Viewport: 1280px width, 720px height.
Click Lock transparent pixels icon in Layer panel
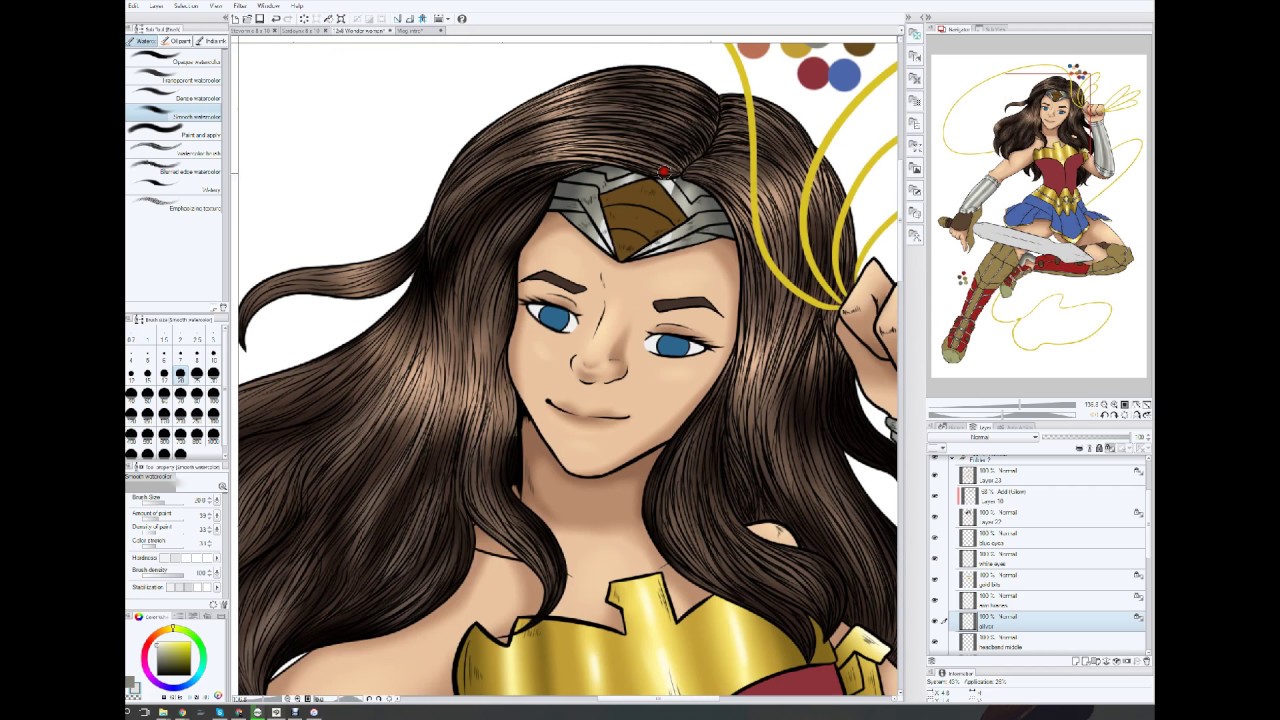click(1110, 448)
